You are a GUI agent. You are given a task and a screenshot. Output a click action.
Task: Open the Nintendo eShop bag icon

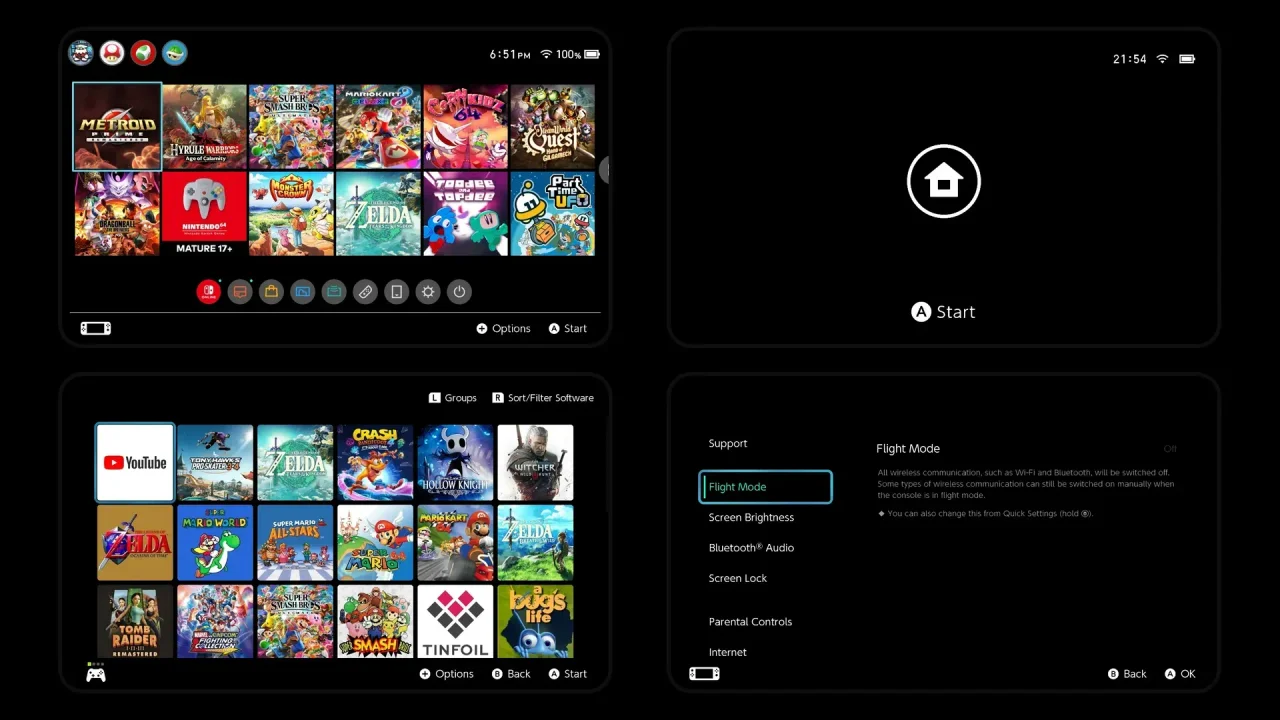pyautogui.click(x=271, y=292)
